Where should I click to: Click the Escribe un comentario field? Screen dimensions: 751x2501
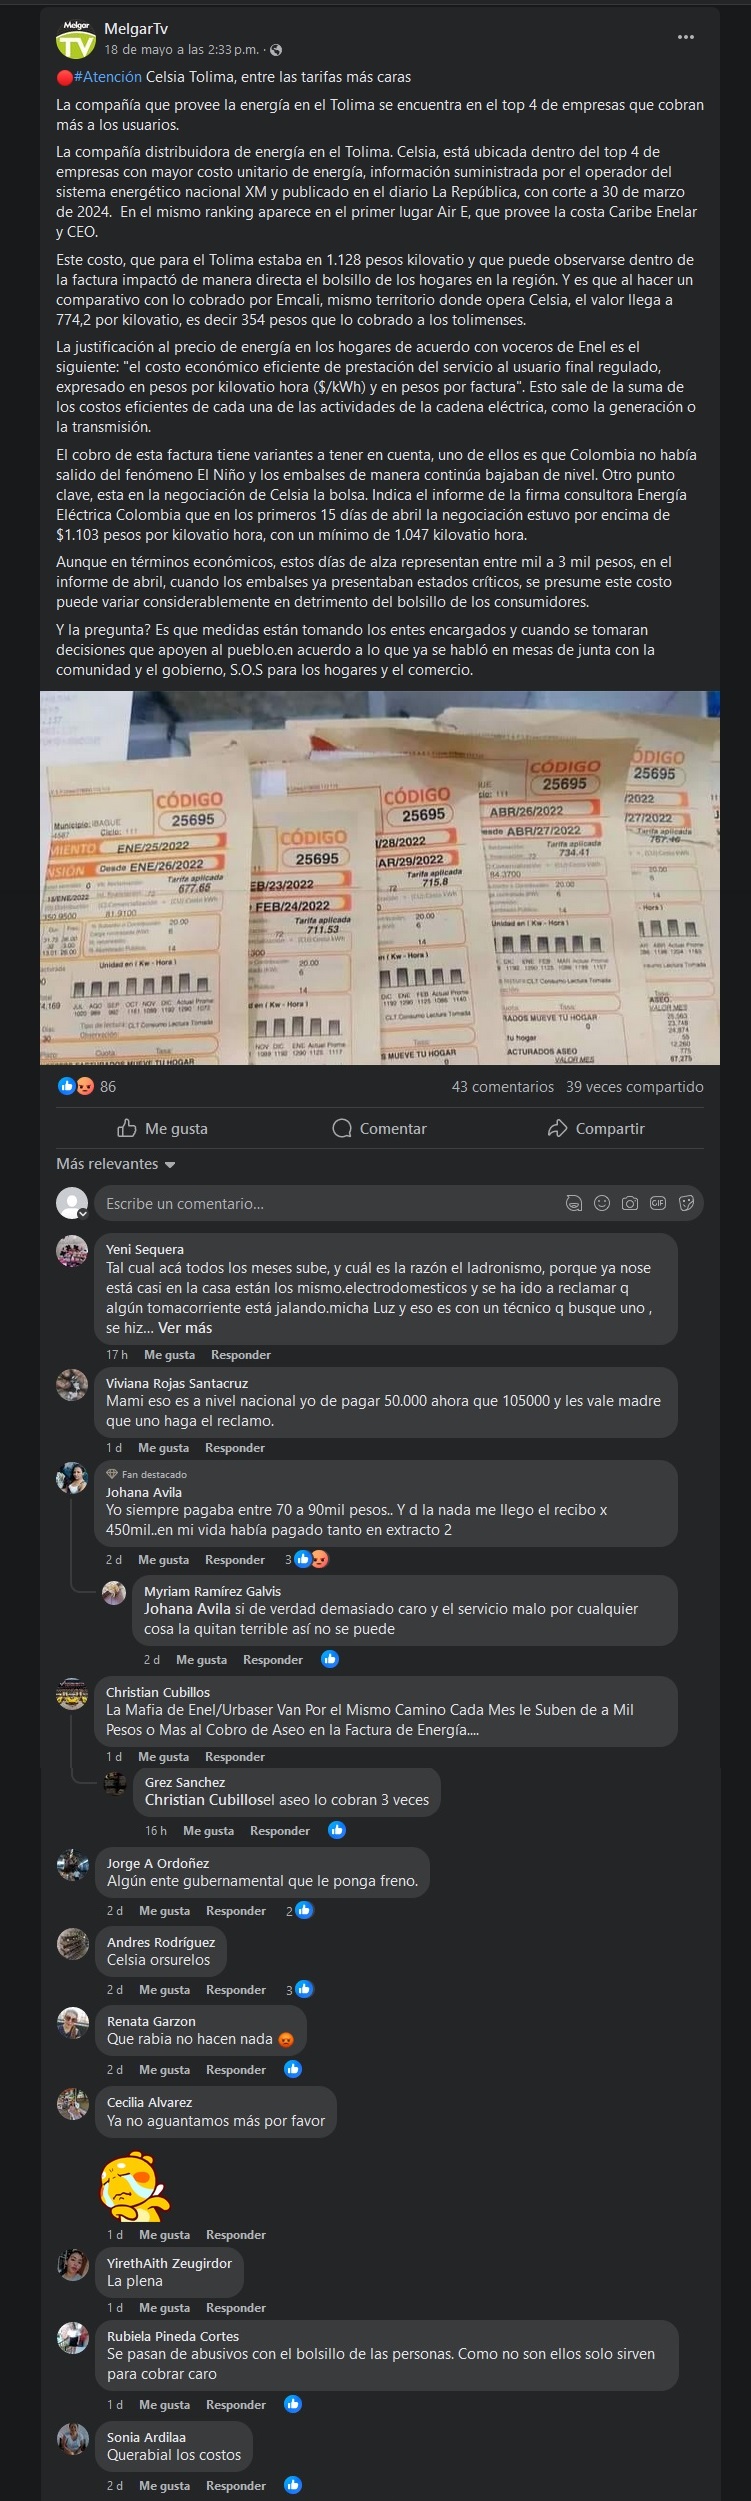pos(330,1203)
